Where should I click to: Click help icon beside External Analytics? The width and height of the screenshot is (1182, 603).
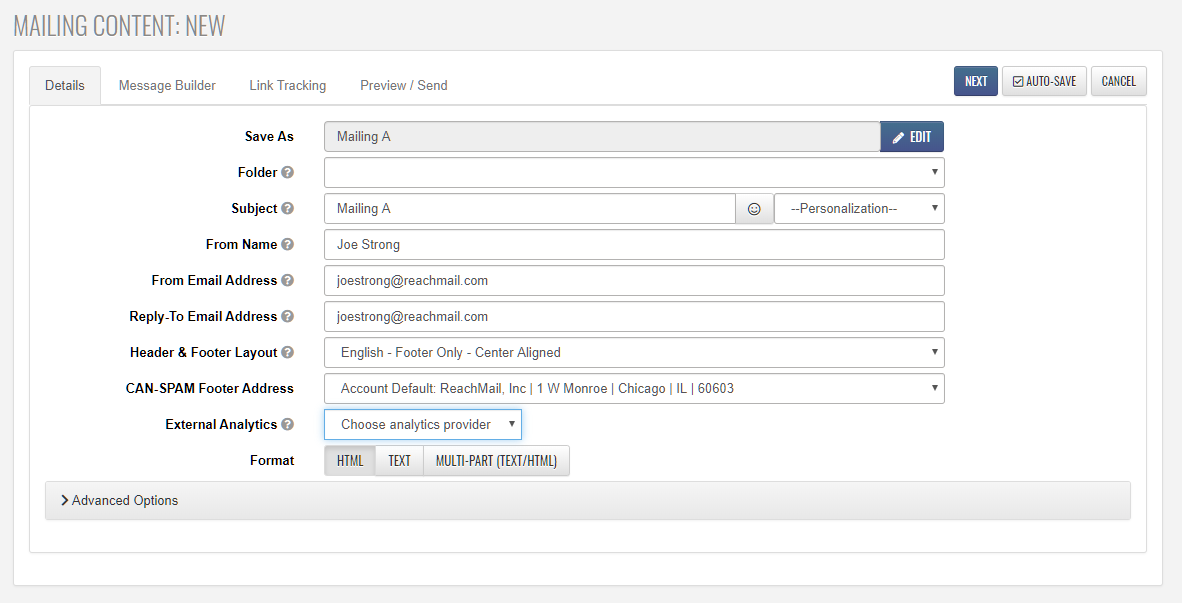tap(287, 425)
